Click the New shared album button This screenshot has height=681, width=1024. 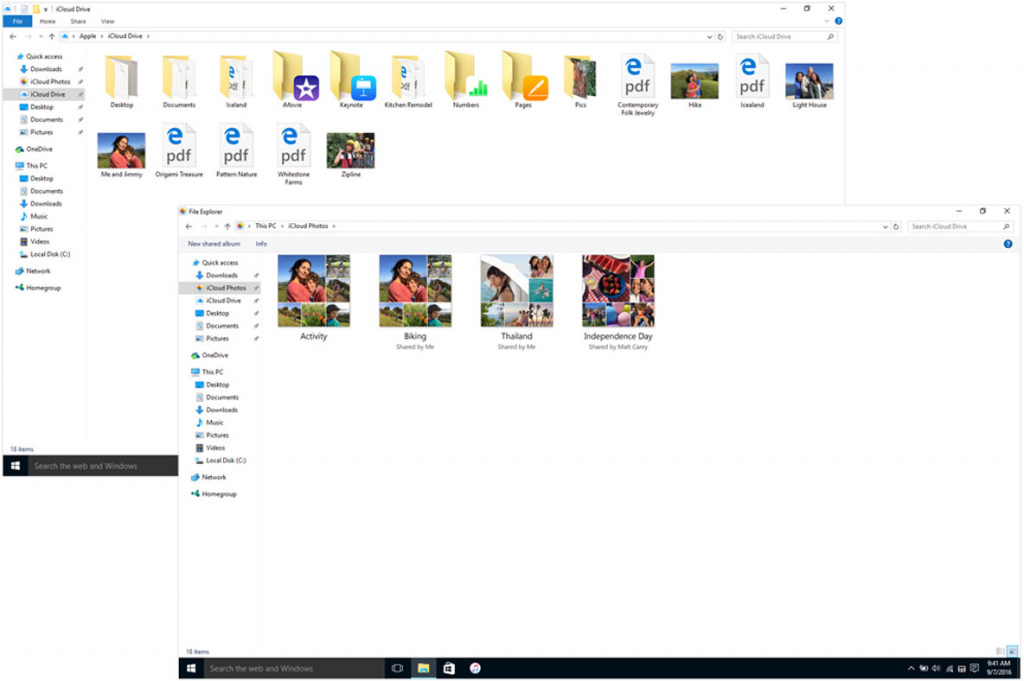[214, 244]
